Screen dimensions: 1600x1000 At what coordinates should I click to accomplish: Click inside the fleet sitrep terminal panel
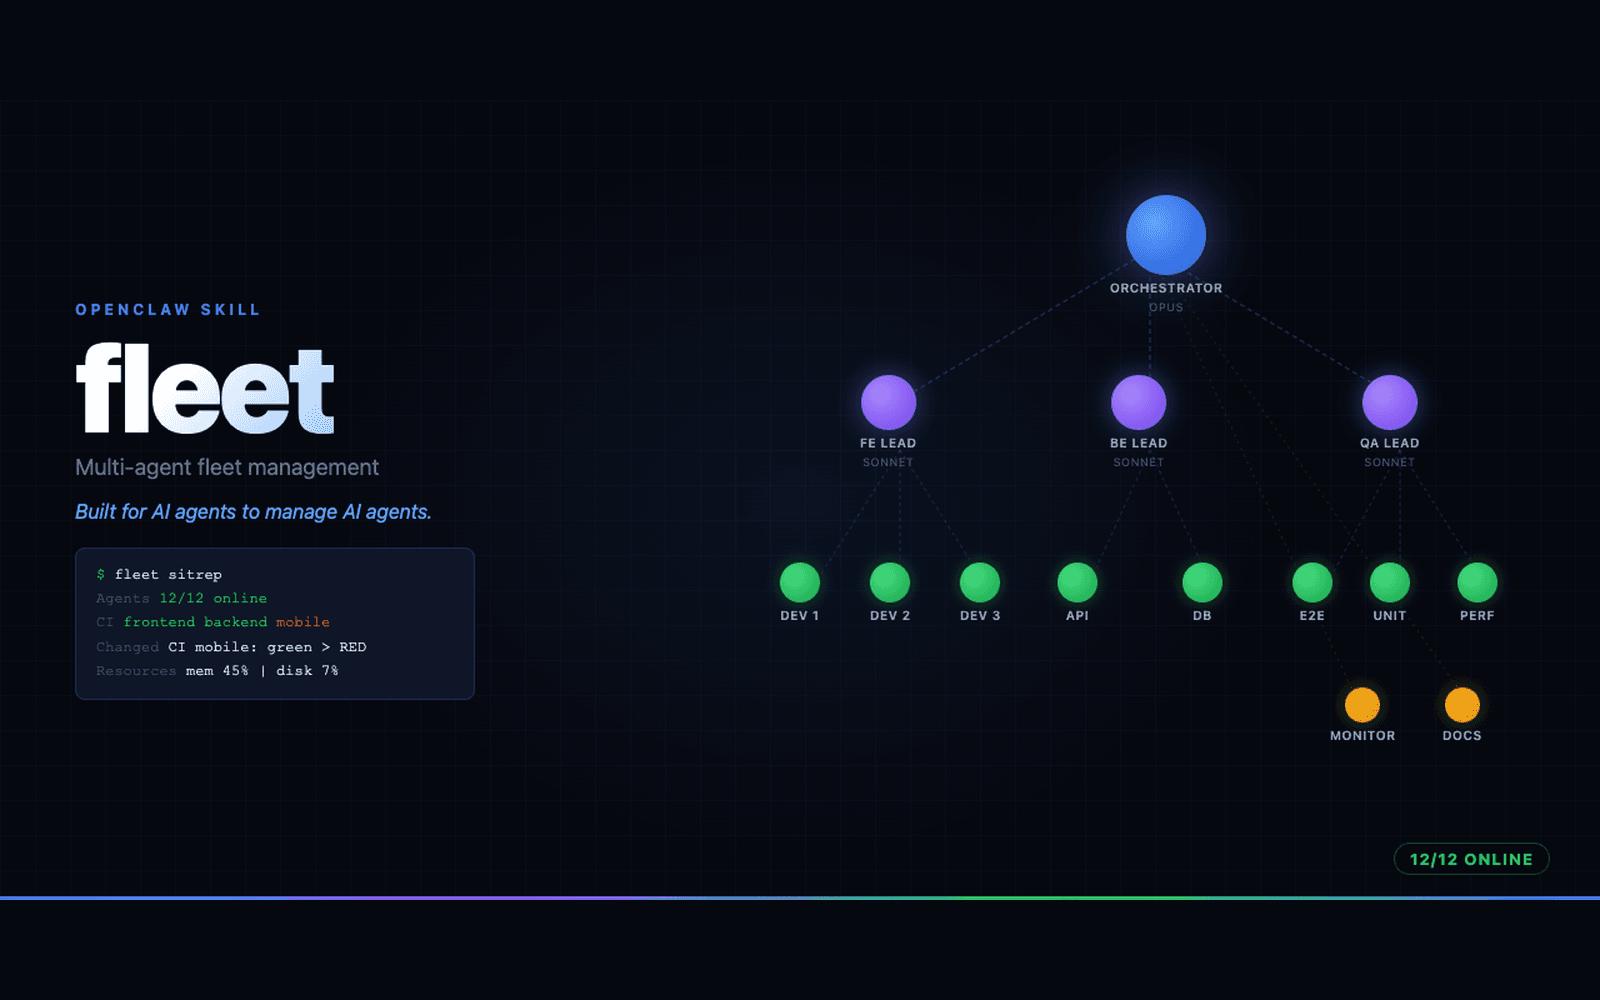[x=275, y=622]
